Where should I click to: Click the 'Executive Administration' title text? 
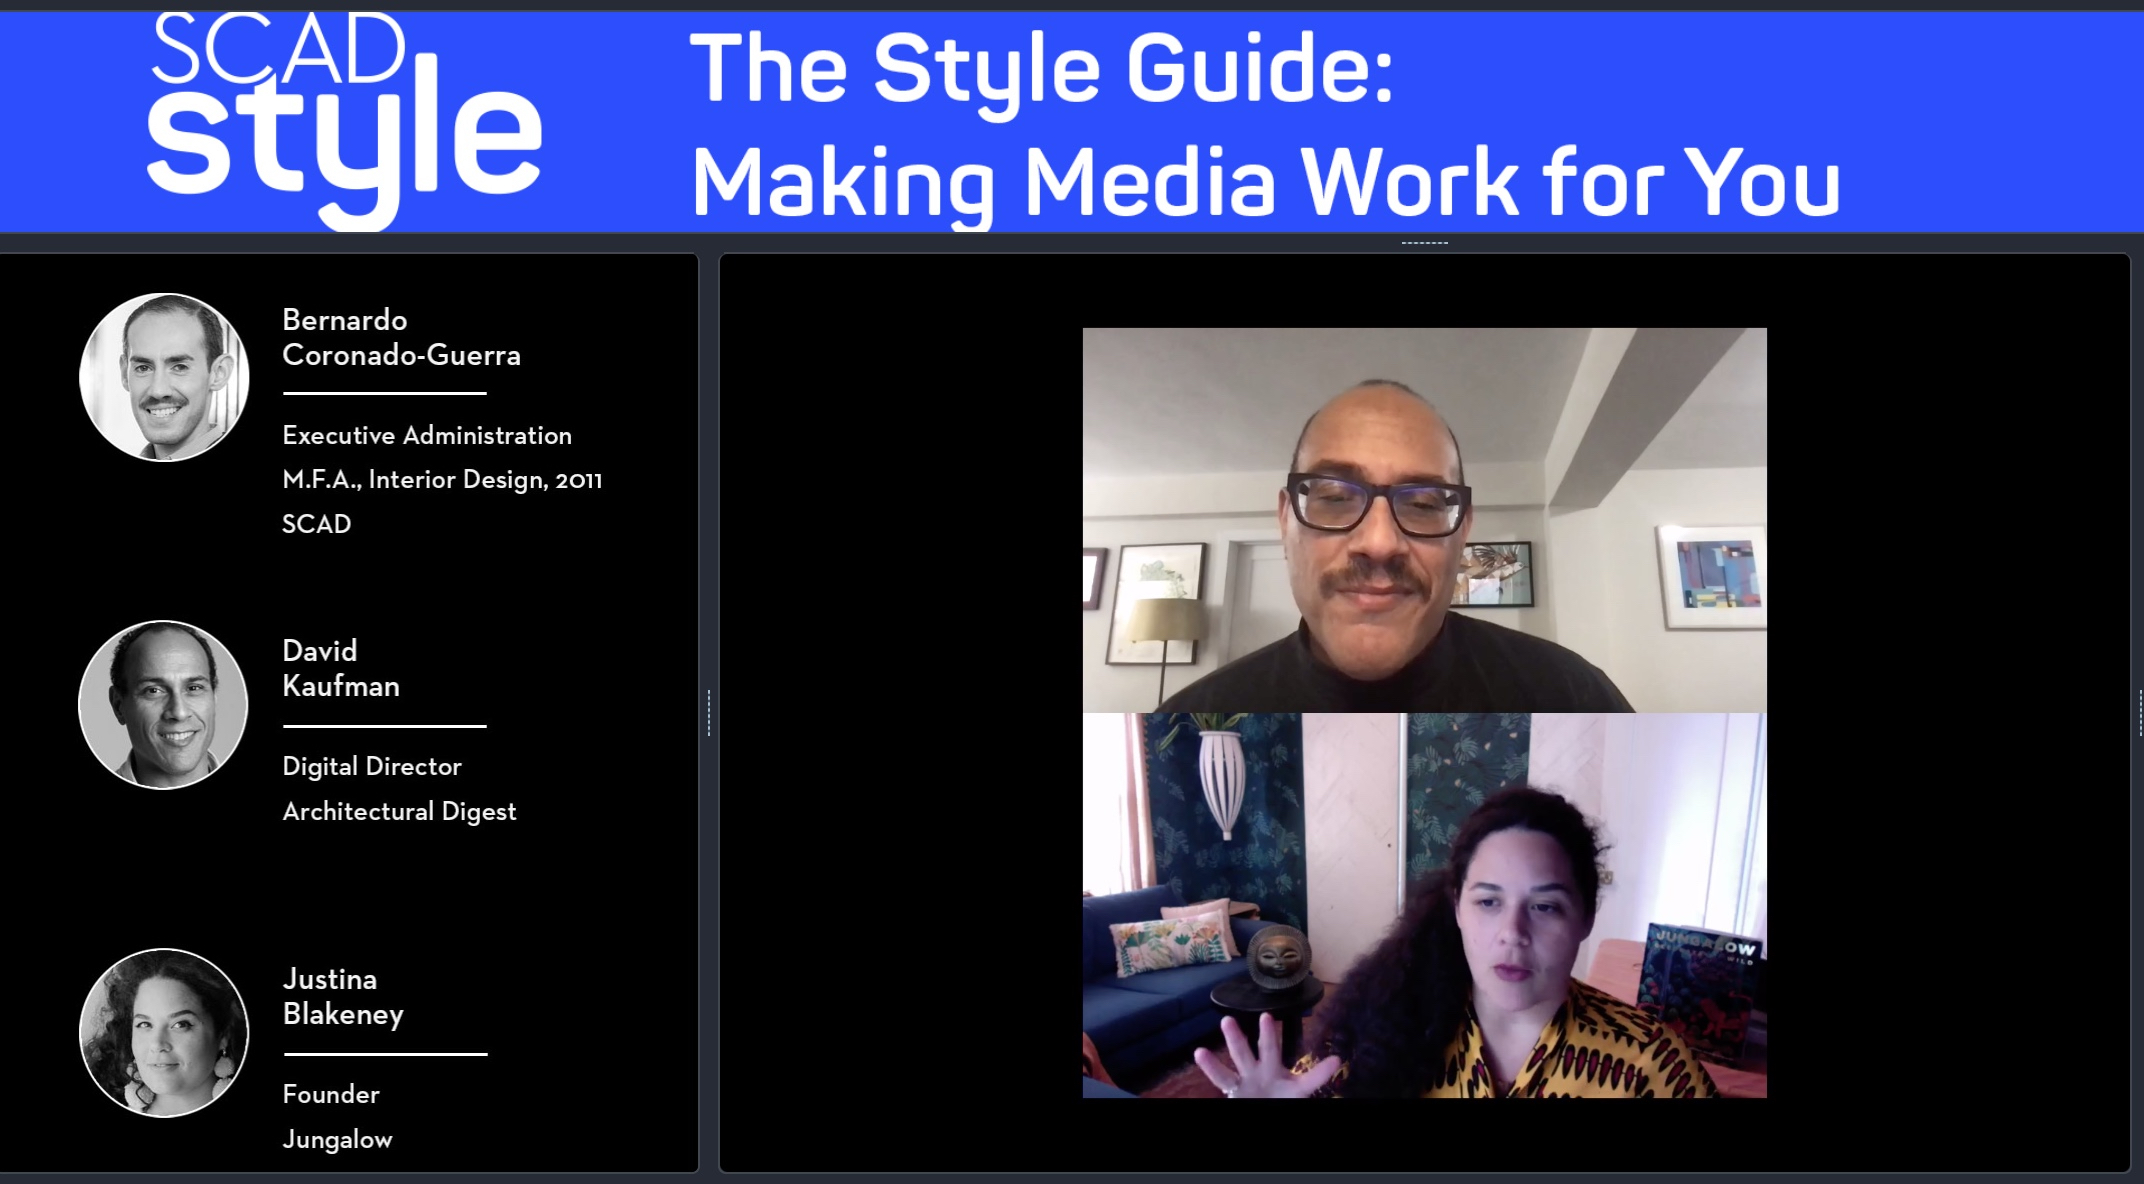(427, 435)
